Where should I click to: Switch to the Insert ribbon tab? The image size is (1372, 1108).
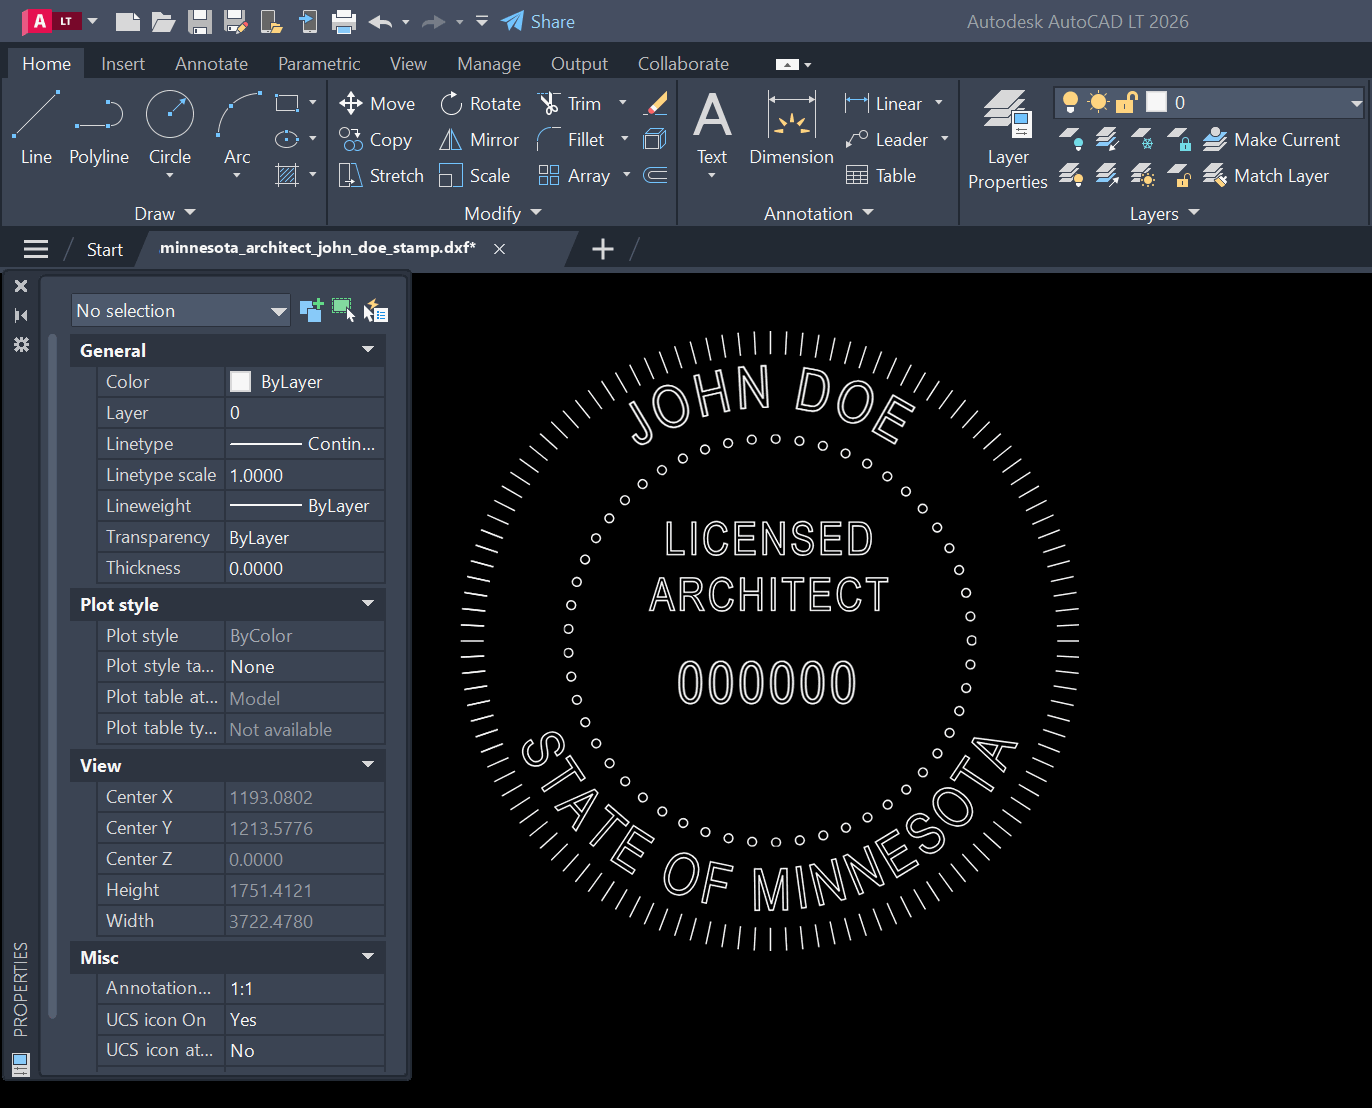[123, 63]
